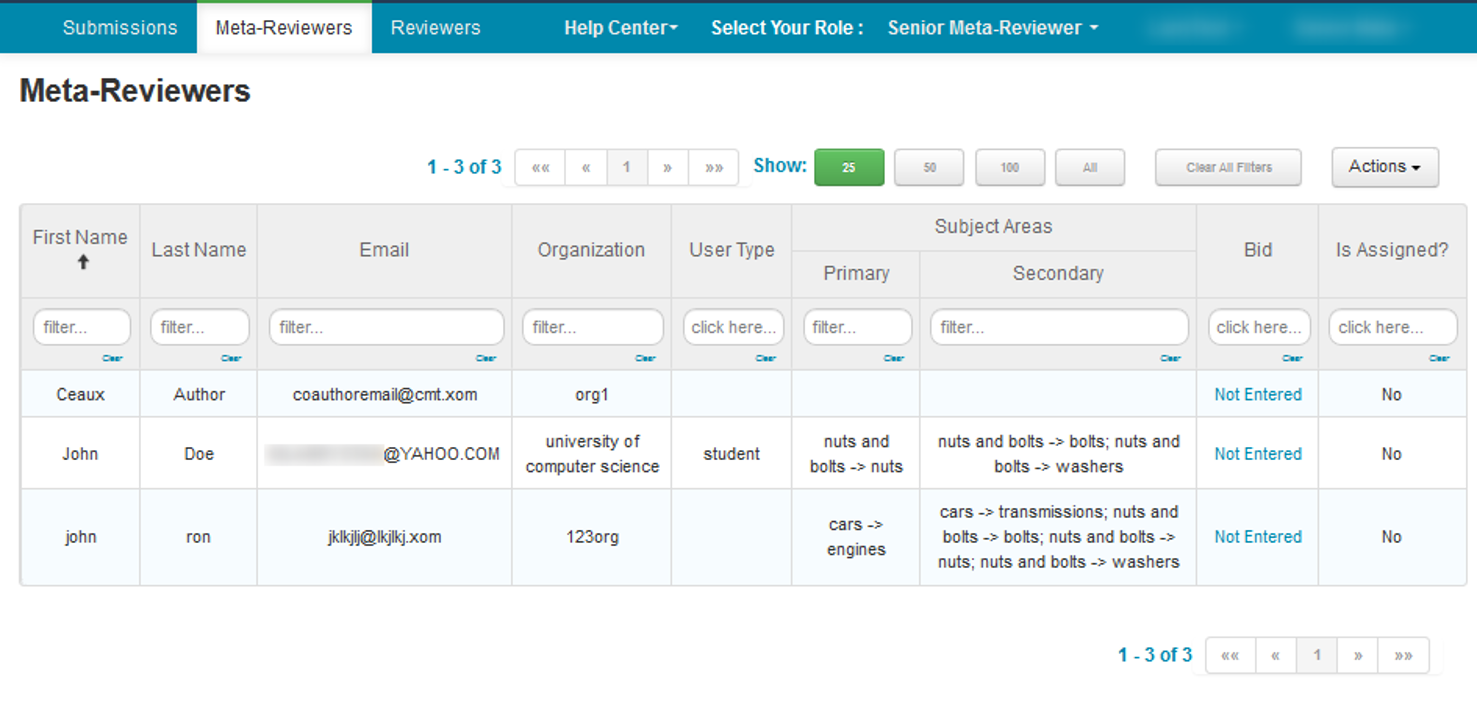Screen dimensions: 1477x710
Task: Expand the Help Center menu
Action: coord(620,28)
